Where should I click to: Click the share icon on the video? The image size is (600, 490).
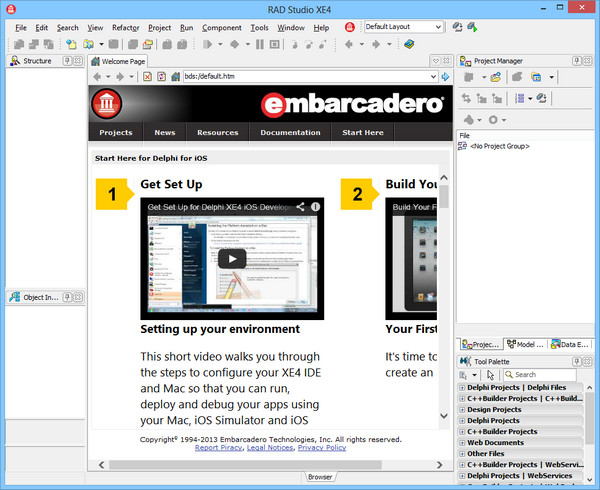pyautogui.click(x=300, y=208)
